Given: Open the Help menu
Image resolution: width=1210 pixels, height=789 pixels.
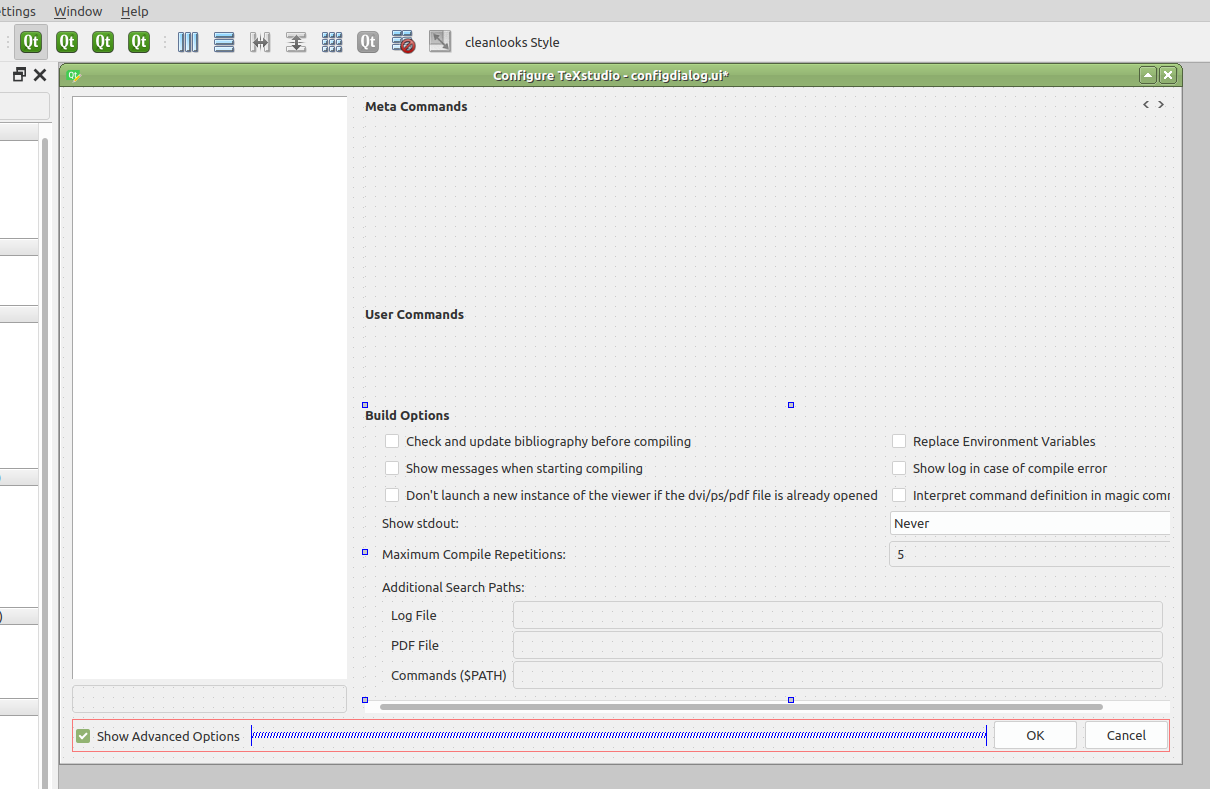Looking at the screenshot, I should pos(134,11).
